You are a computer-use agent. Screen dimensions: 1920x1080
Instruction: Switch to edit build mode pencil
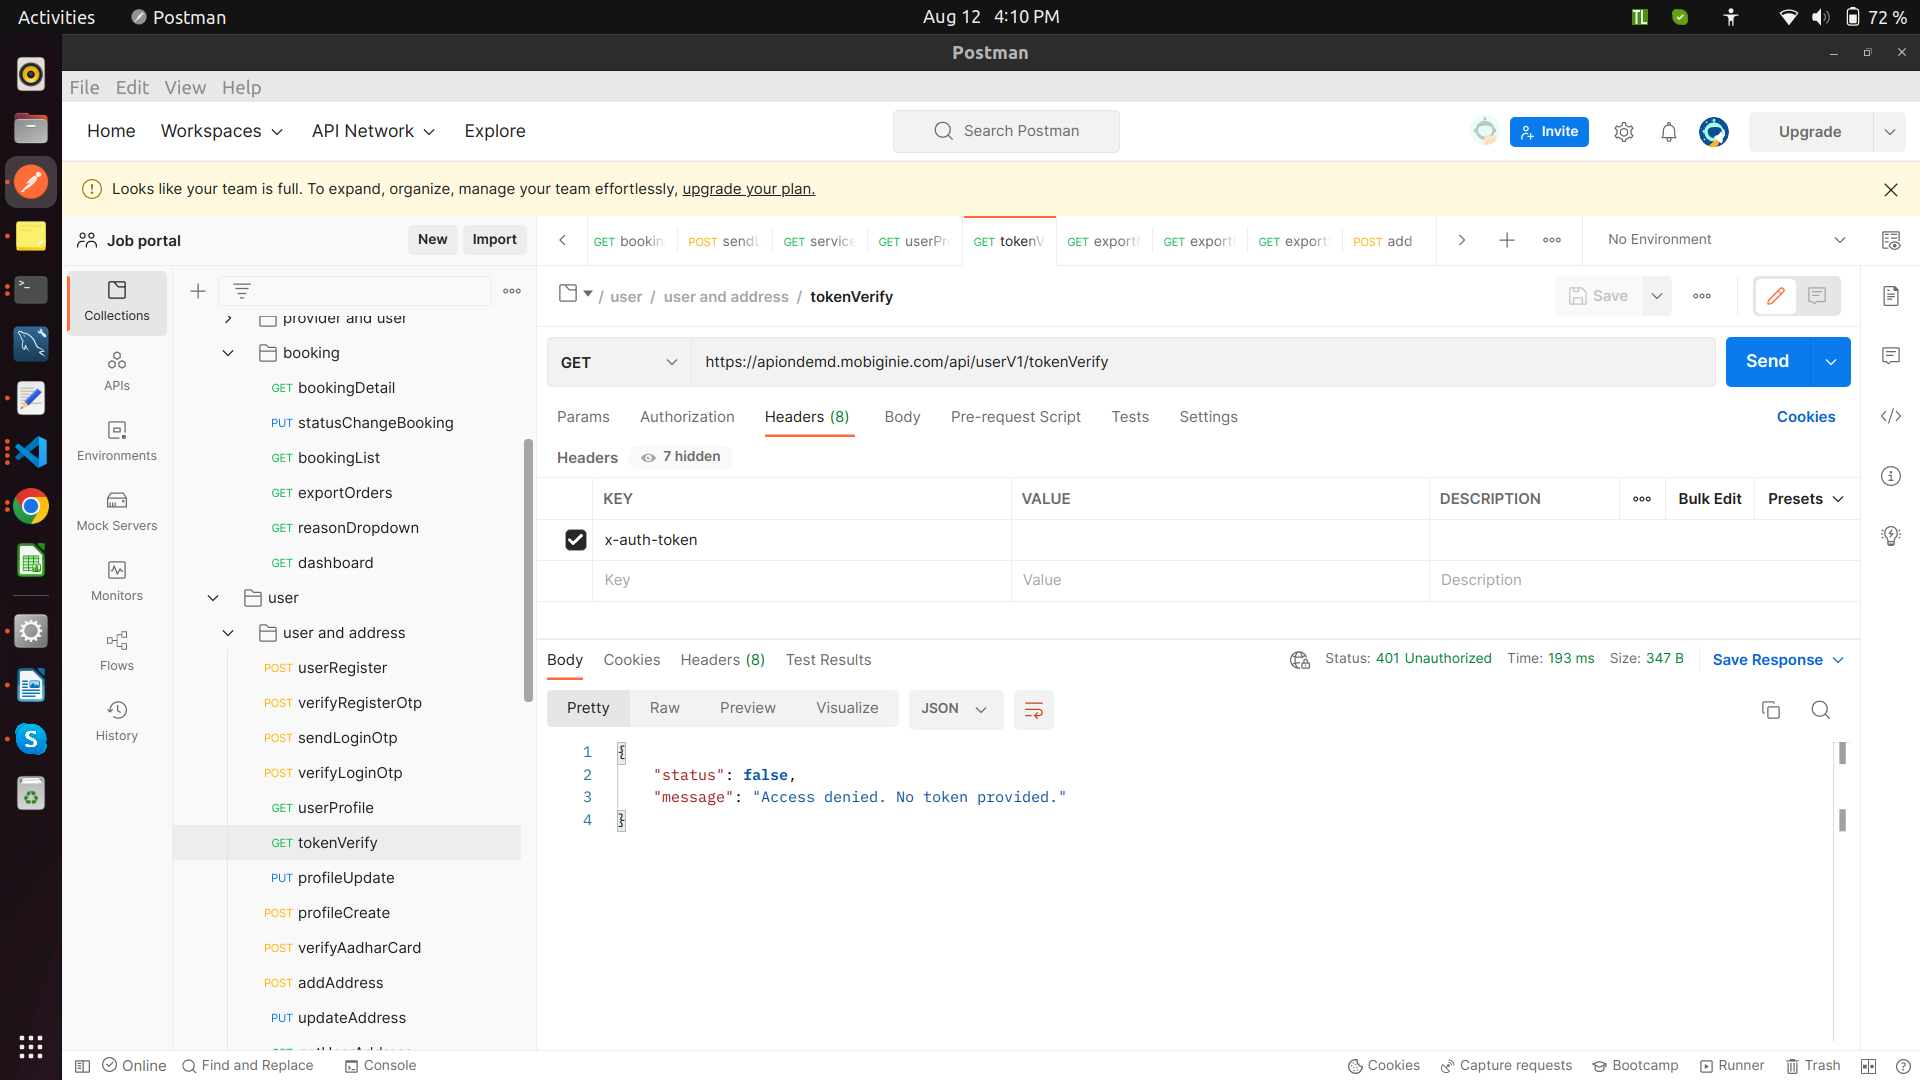pos(1775,296)
